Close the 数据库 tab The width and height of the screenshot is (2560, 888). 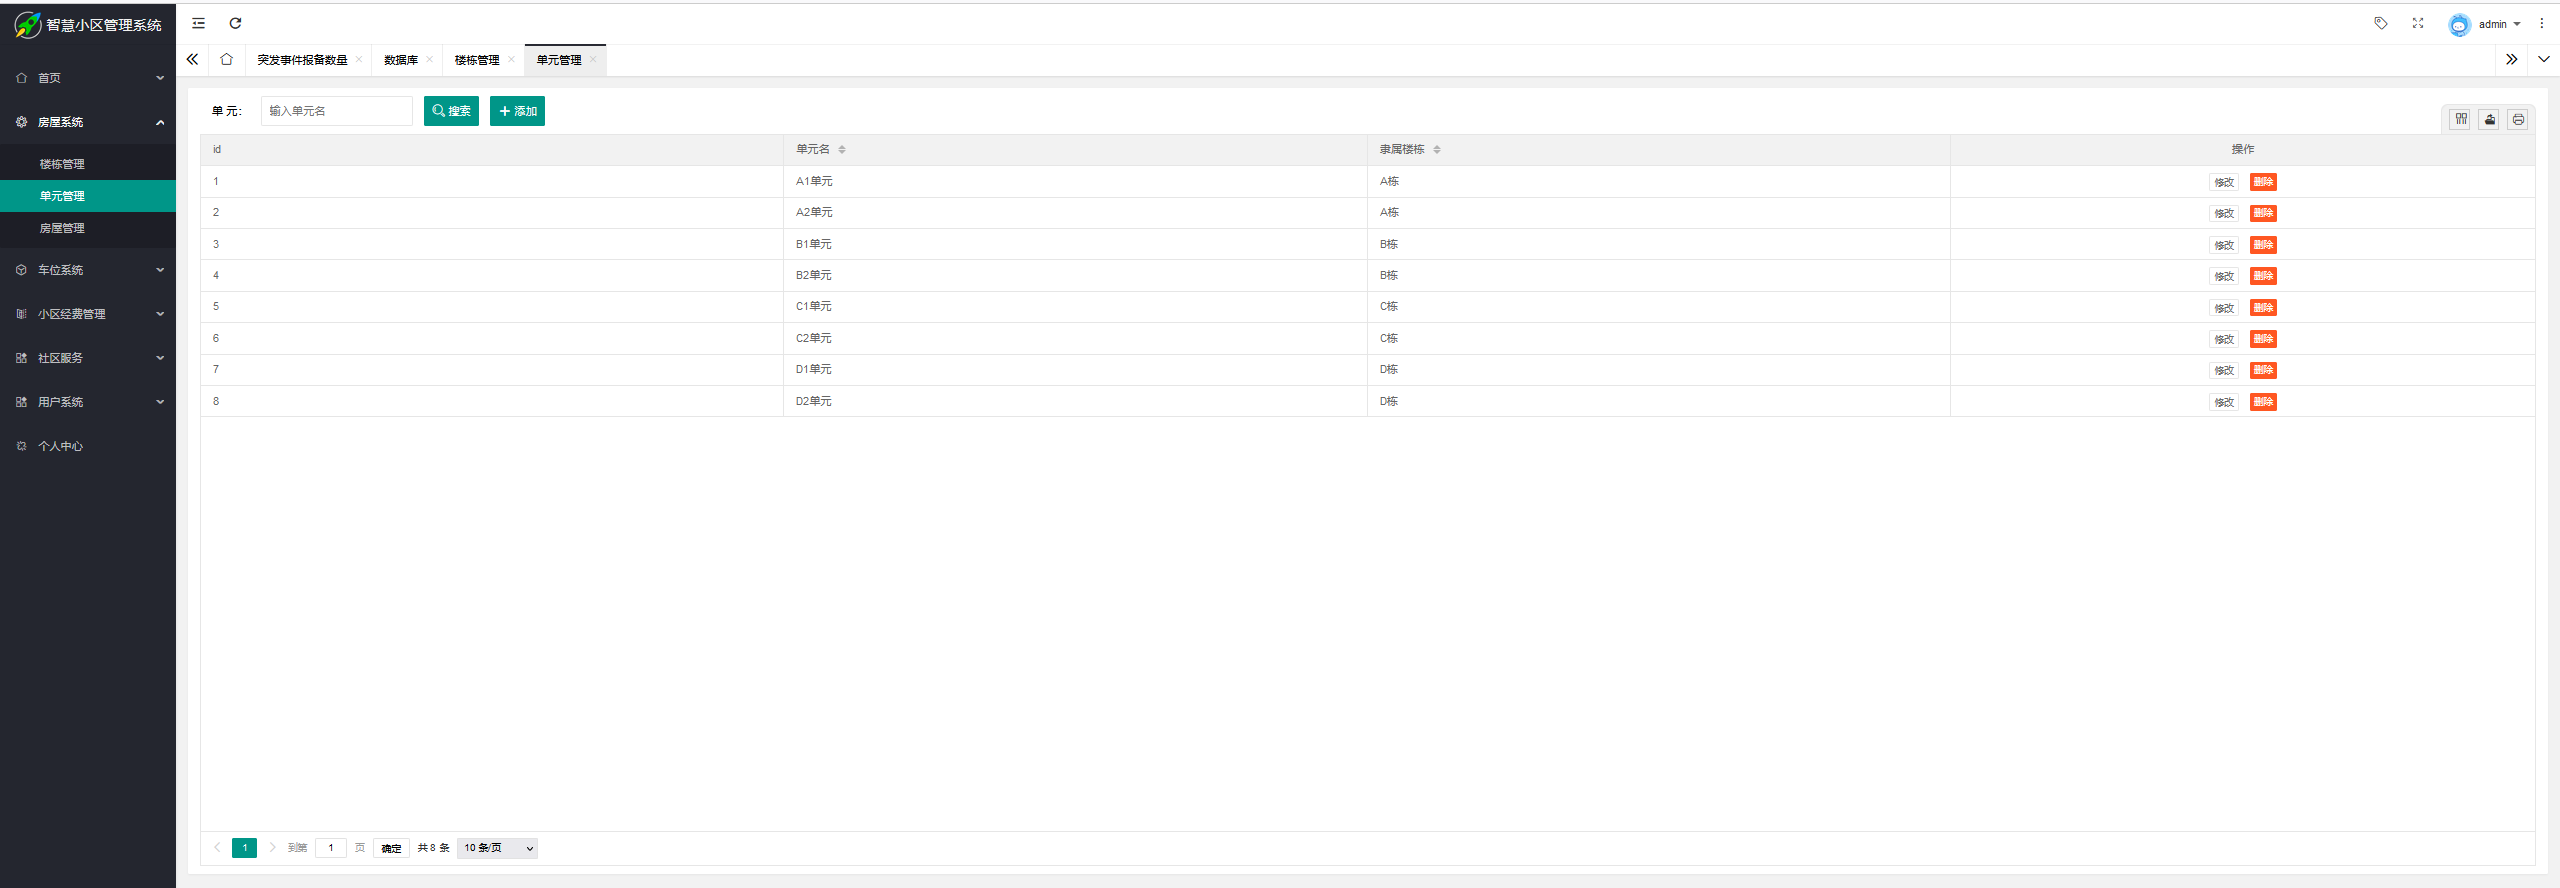(x=430, y=59)
